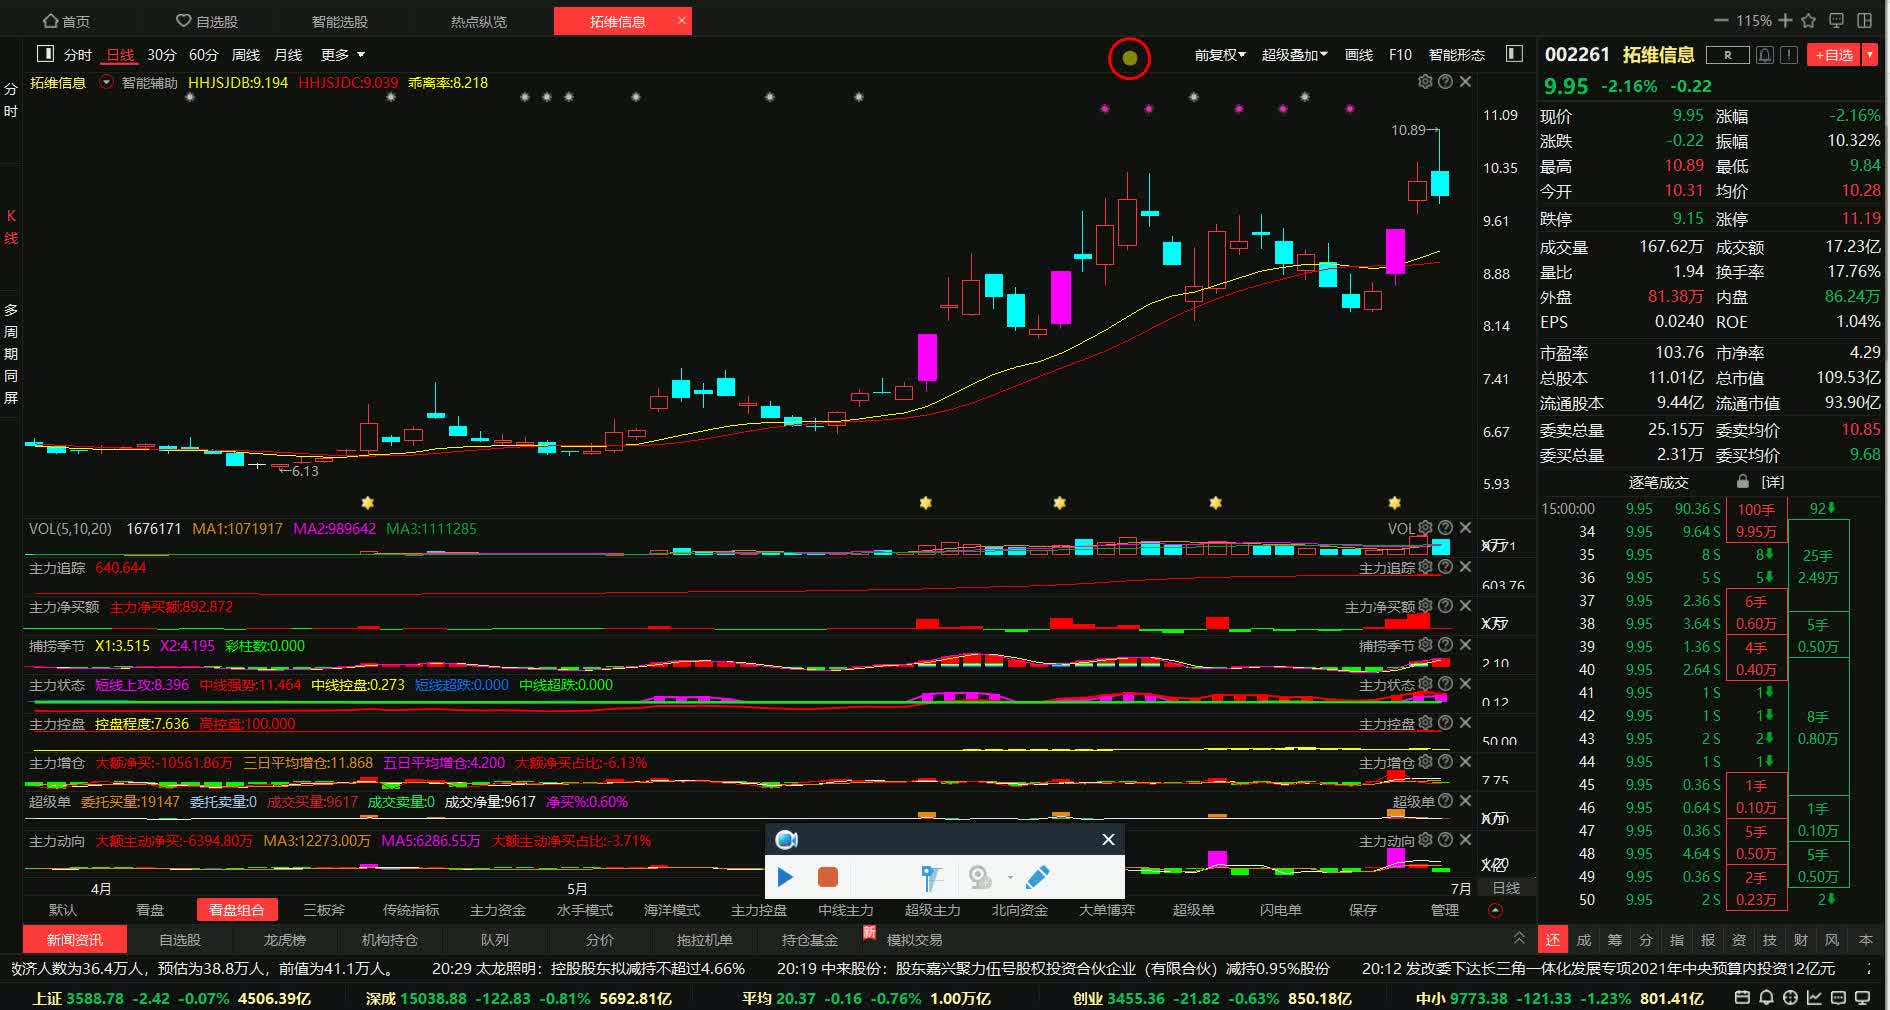Click 智能形态 in chart toolbar
The height and width of the screenshot is (1010, 1890).
click(1456, 55)
